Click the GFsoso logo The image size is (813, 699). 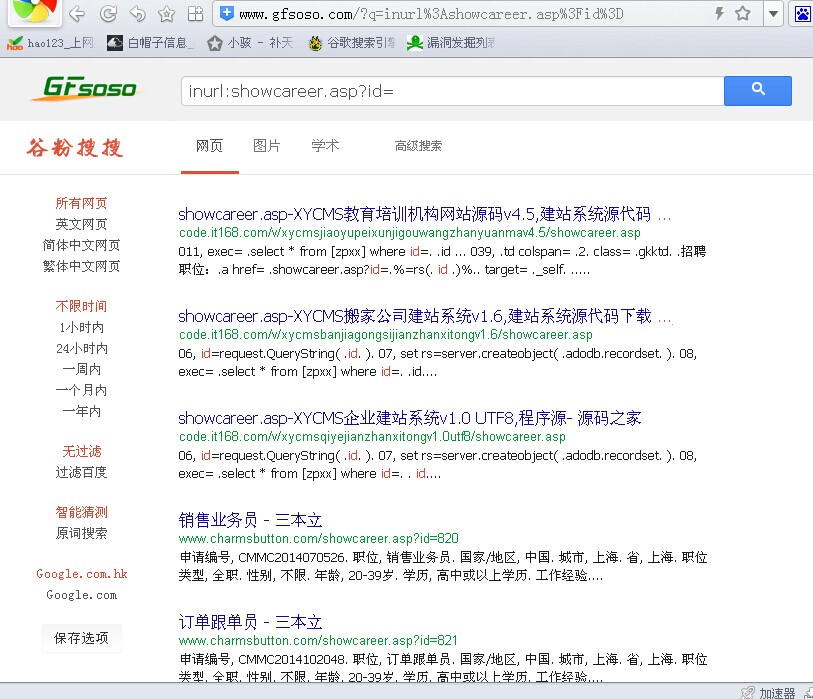coord(89,87)
